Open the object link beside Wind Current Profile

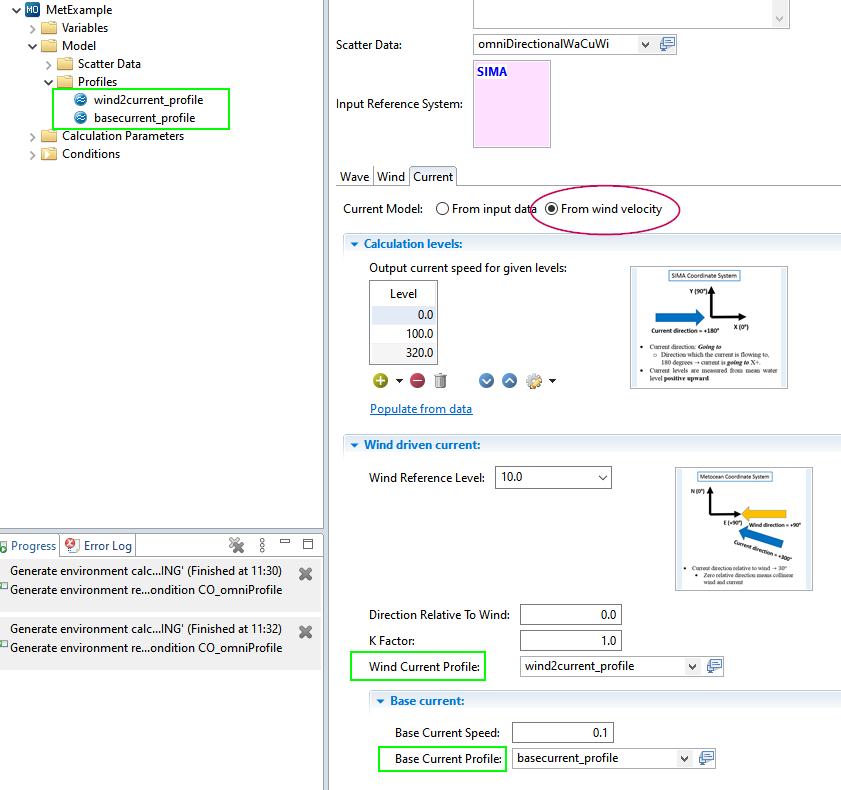(x=714, y=666)
